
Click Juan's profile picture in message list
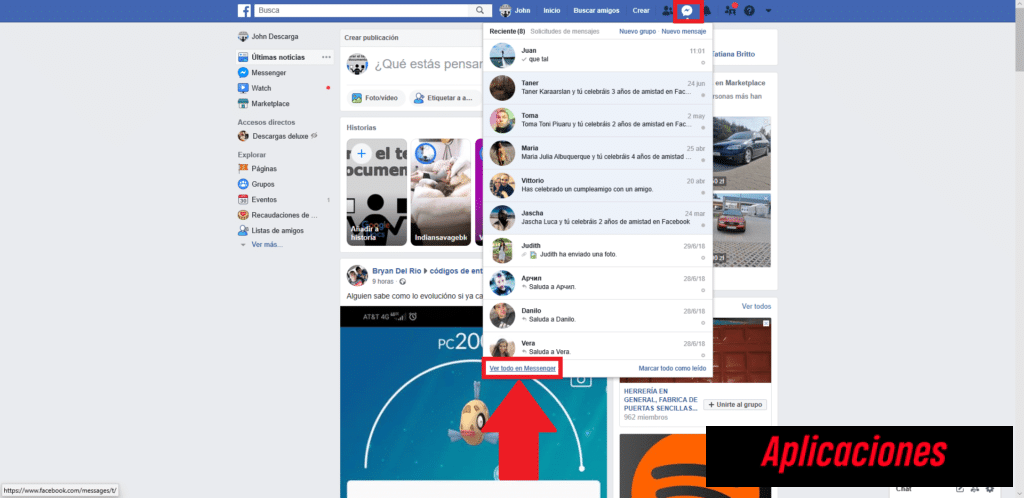click(x=502, y=55)
